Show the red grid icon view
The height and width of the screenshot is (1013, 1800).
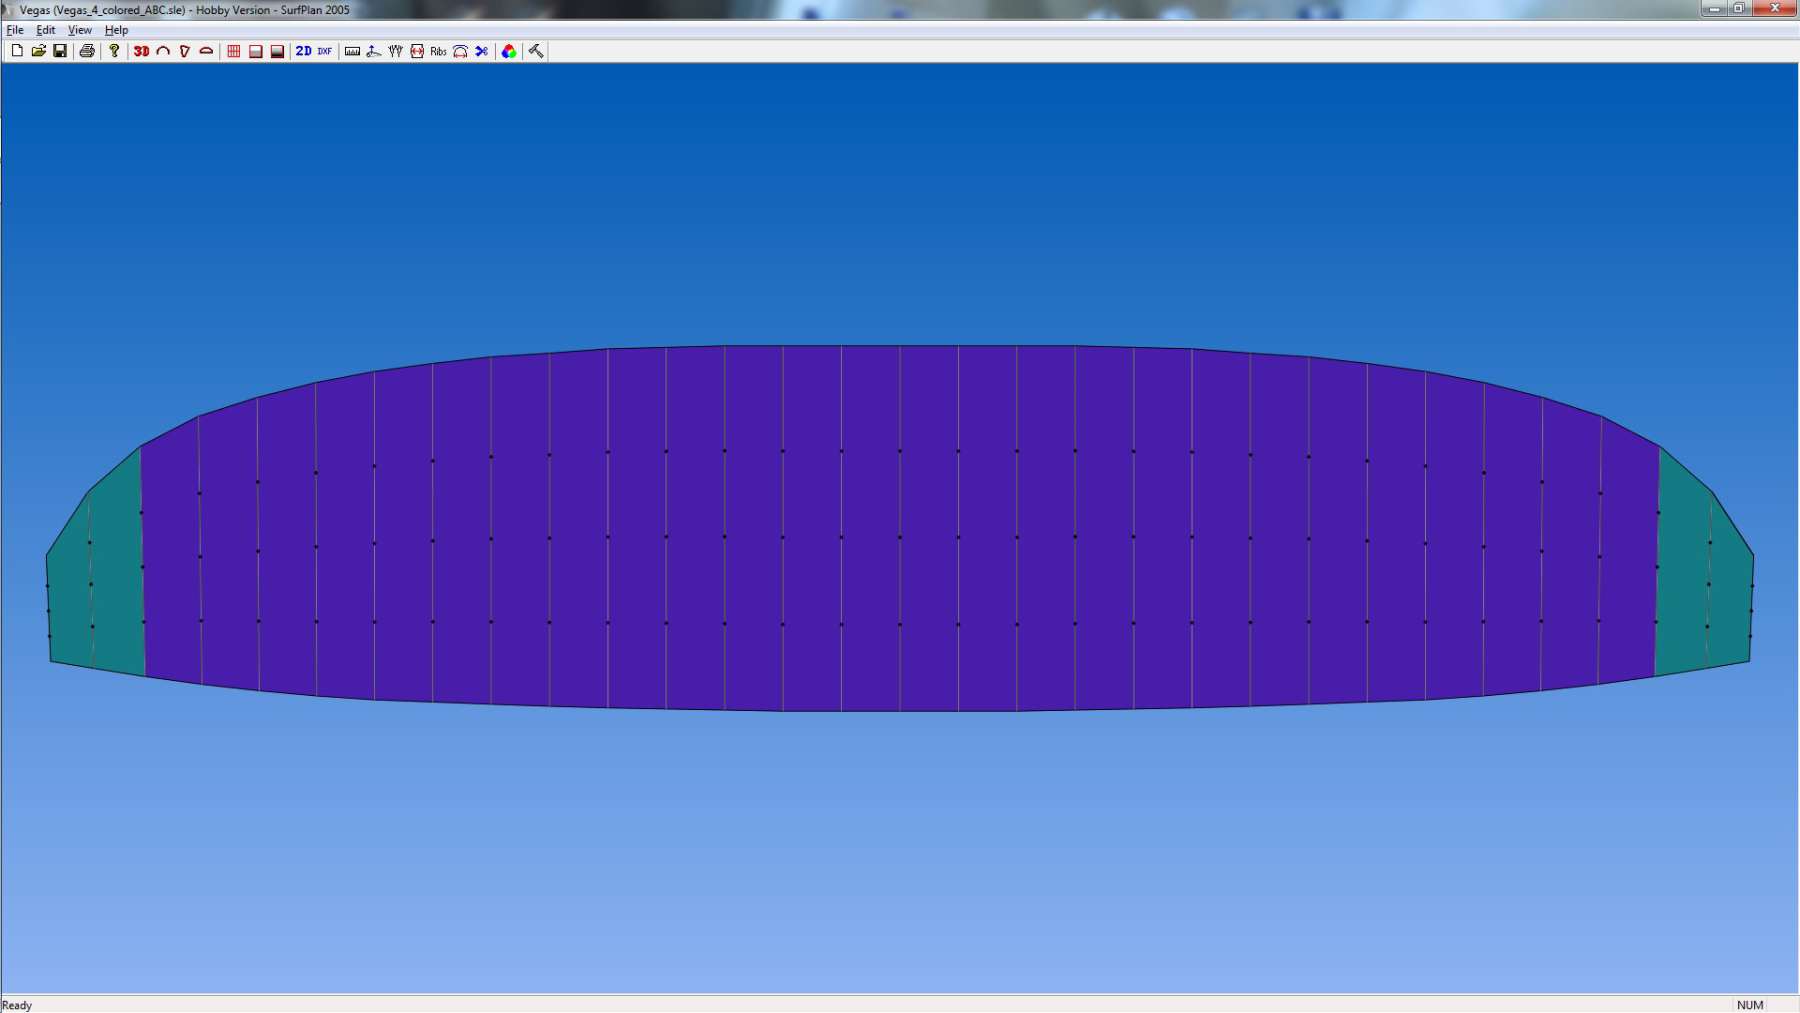tap(234, 51)
